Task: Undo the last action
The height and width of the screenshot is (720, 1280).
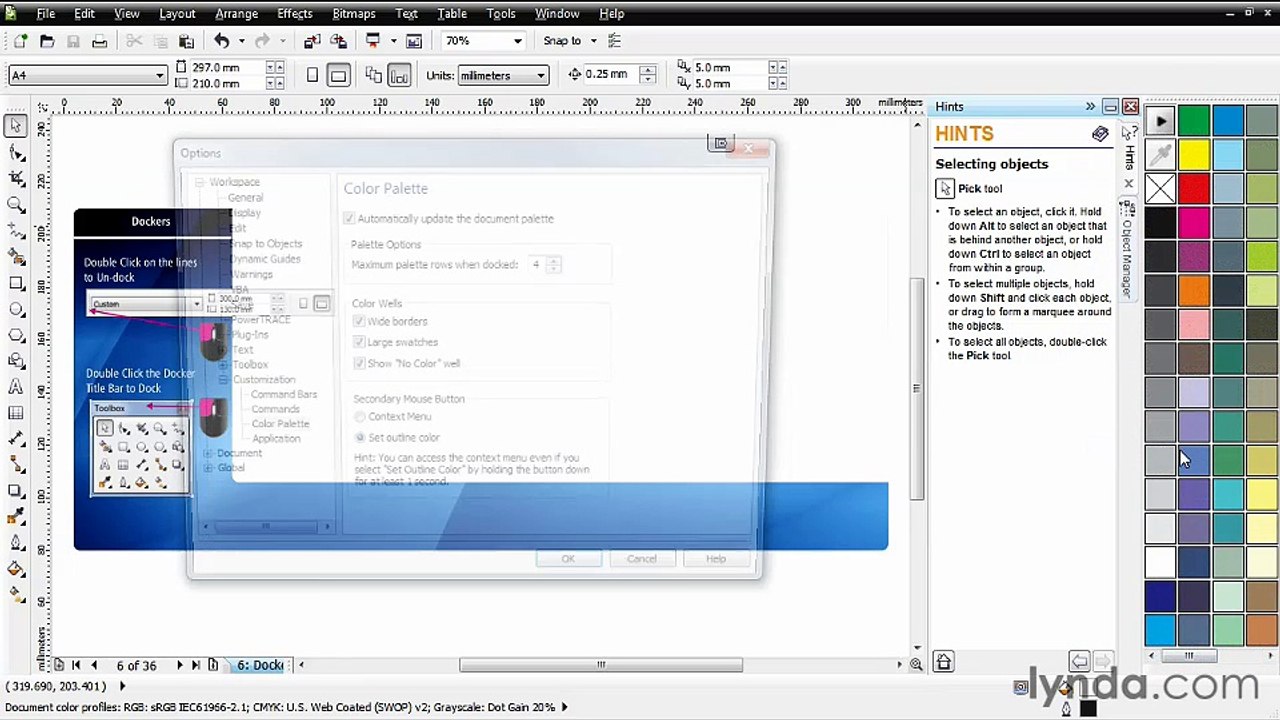Action: pos(222,41)
